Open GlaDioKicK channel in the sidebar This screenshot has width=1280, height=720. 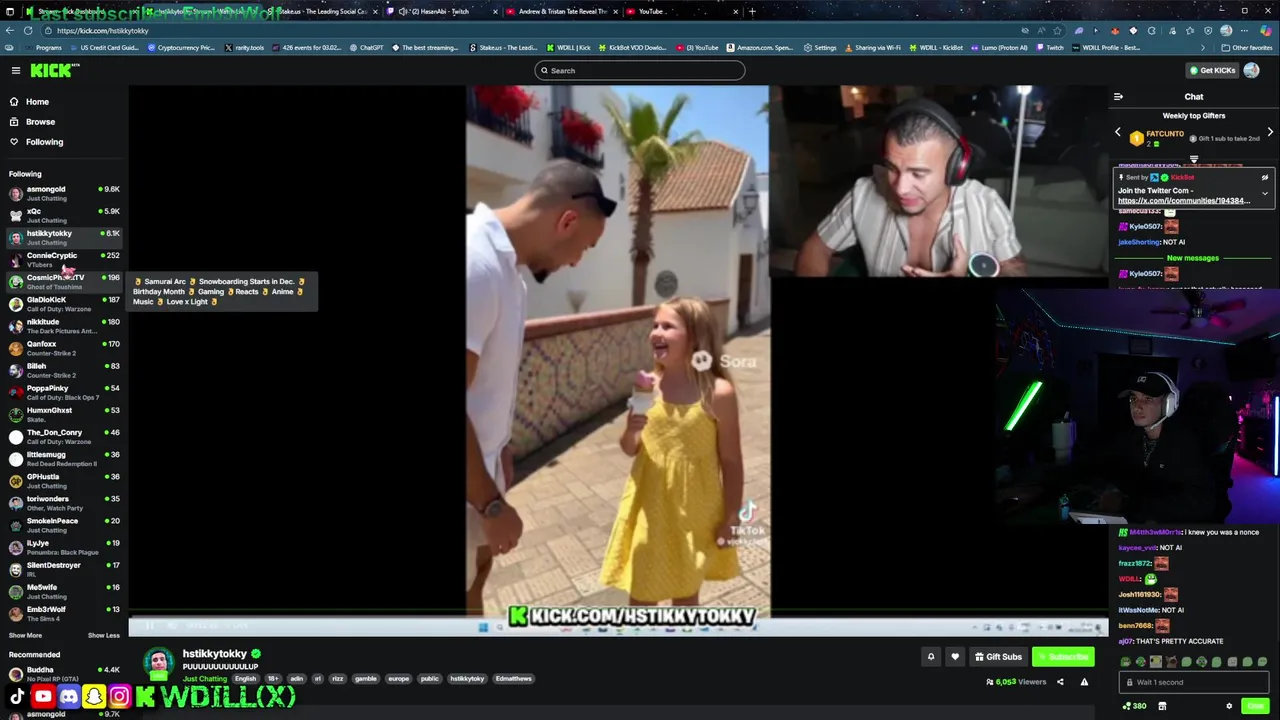click(x=64, y=303)
